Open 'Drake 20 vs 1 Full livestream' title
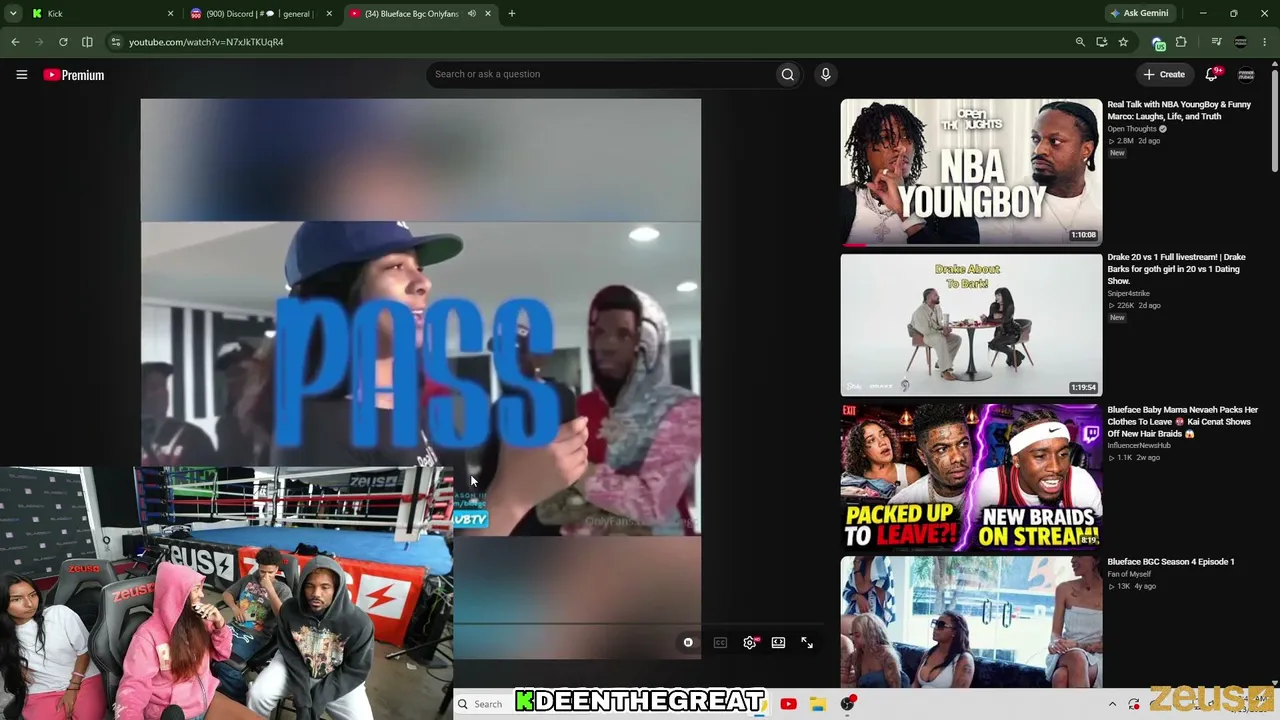This screenshot has width=1280, height=720. (1176, 269)
